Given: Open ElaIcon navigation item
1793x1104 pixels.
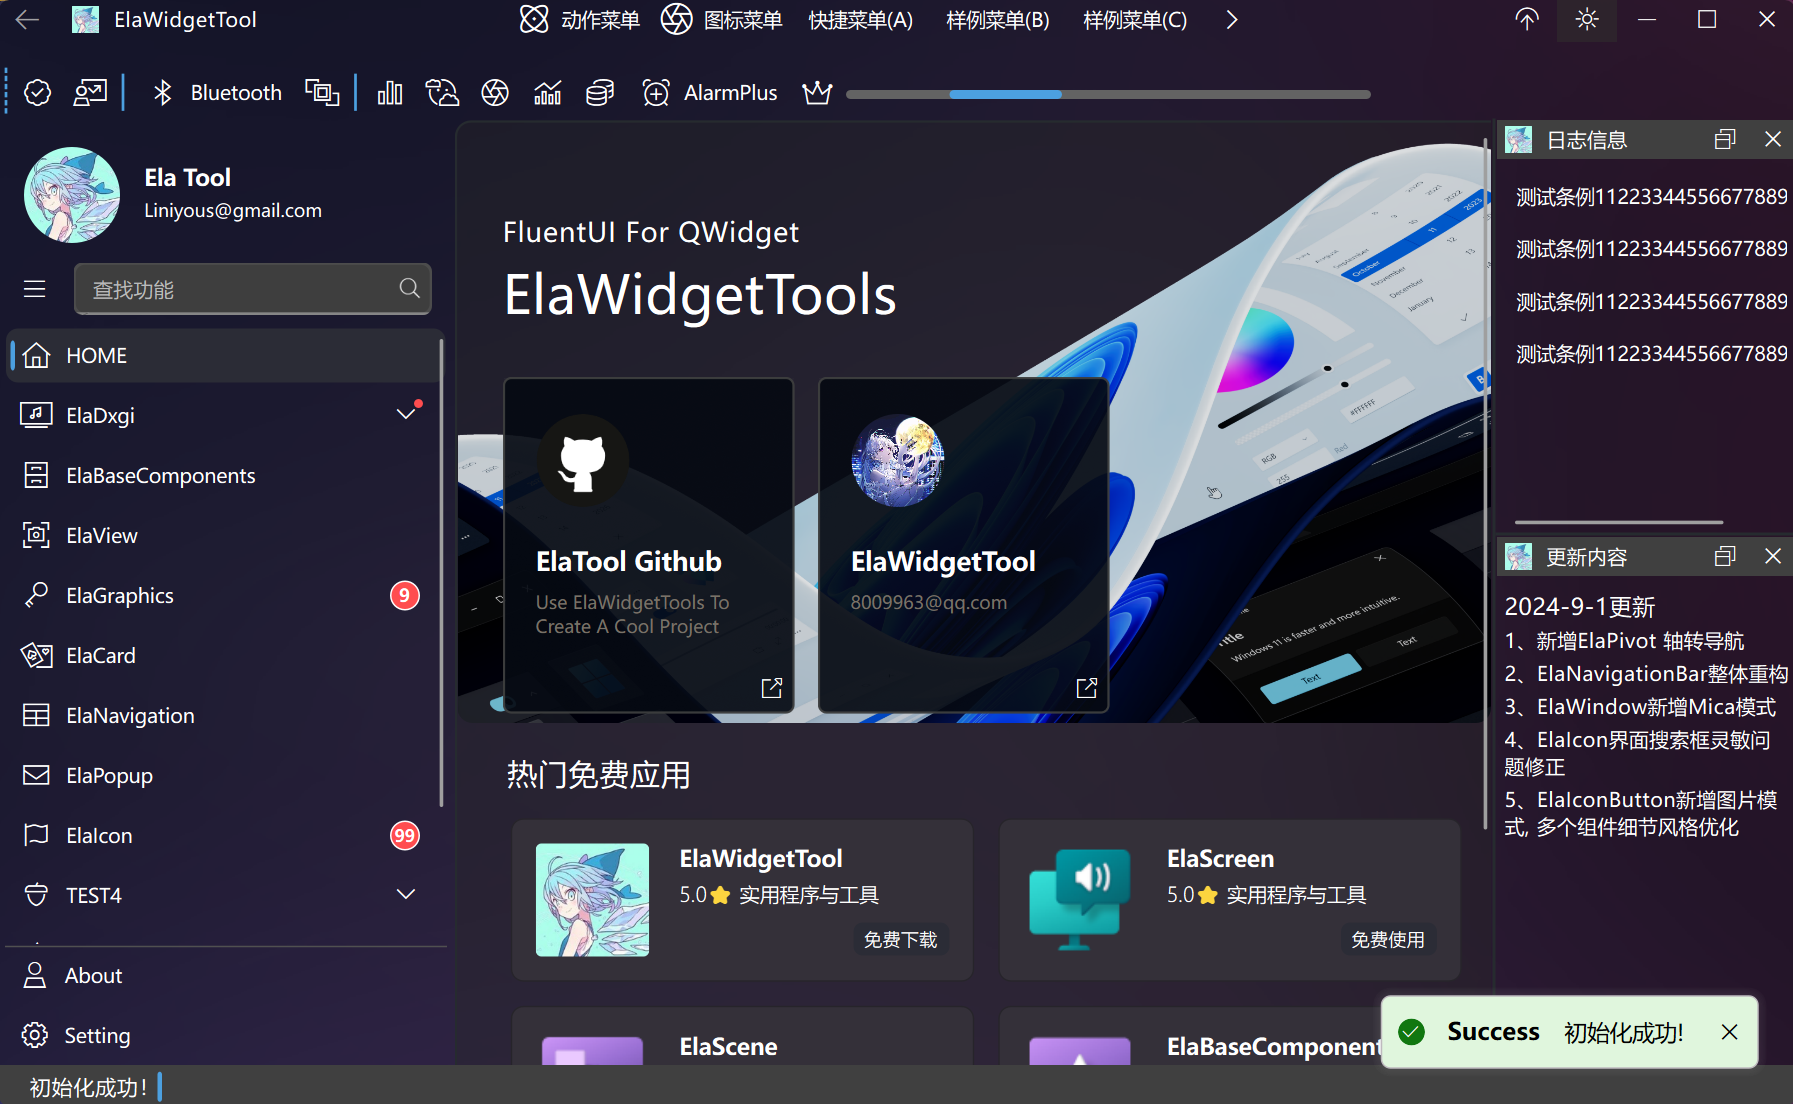Looking at the screenshot, I should click(x=224, y=836).
